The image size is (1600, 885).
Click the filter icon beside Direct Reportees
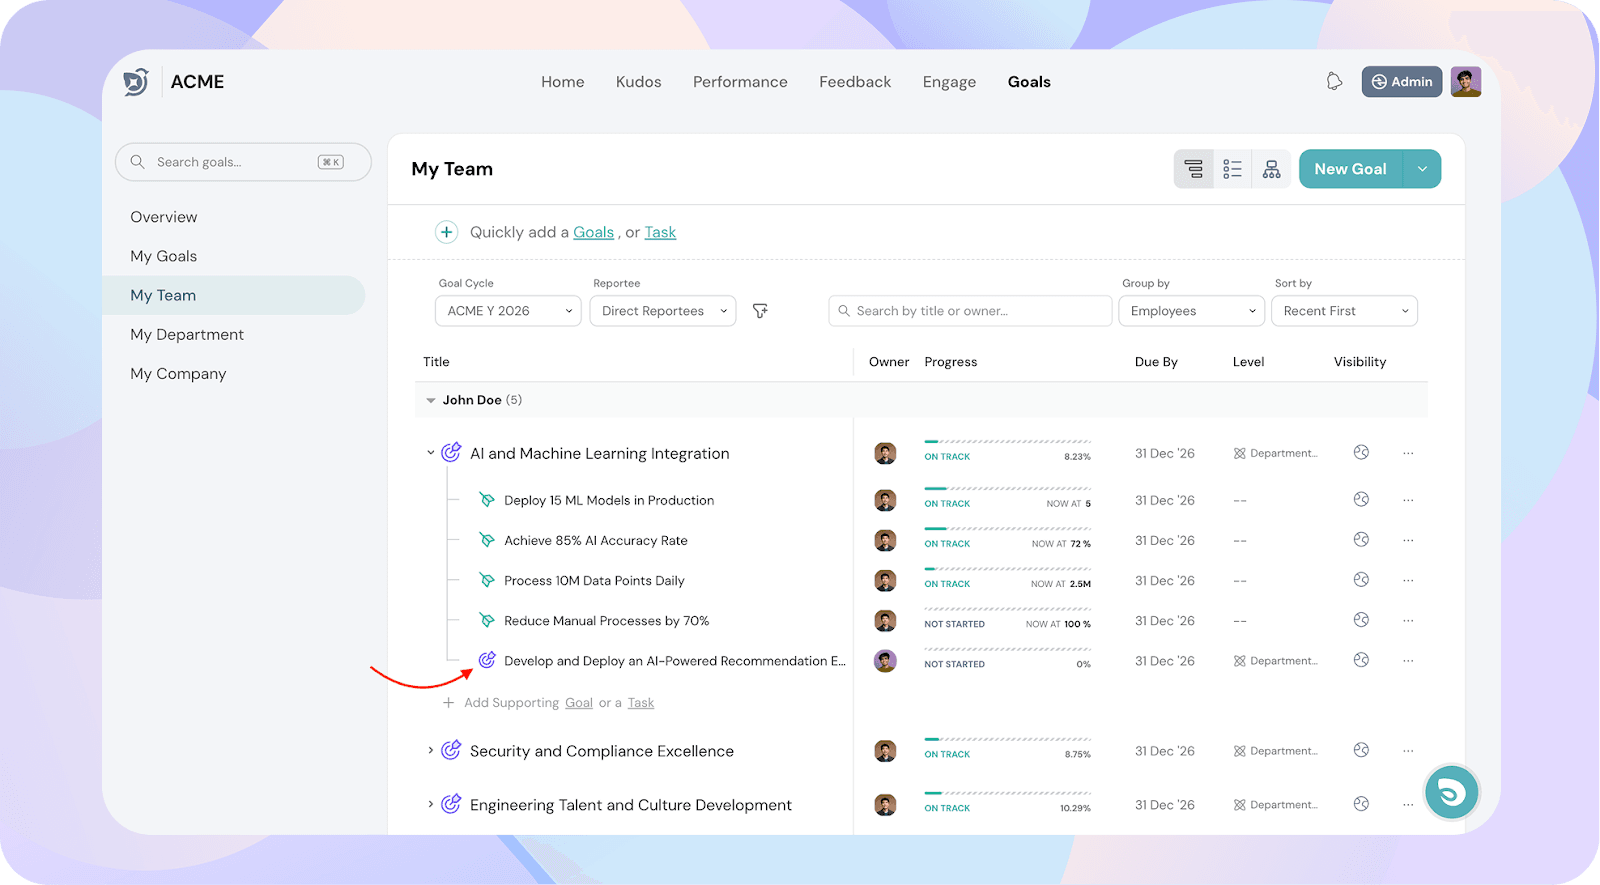(760, 311)
